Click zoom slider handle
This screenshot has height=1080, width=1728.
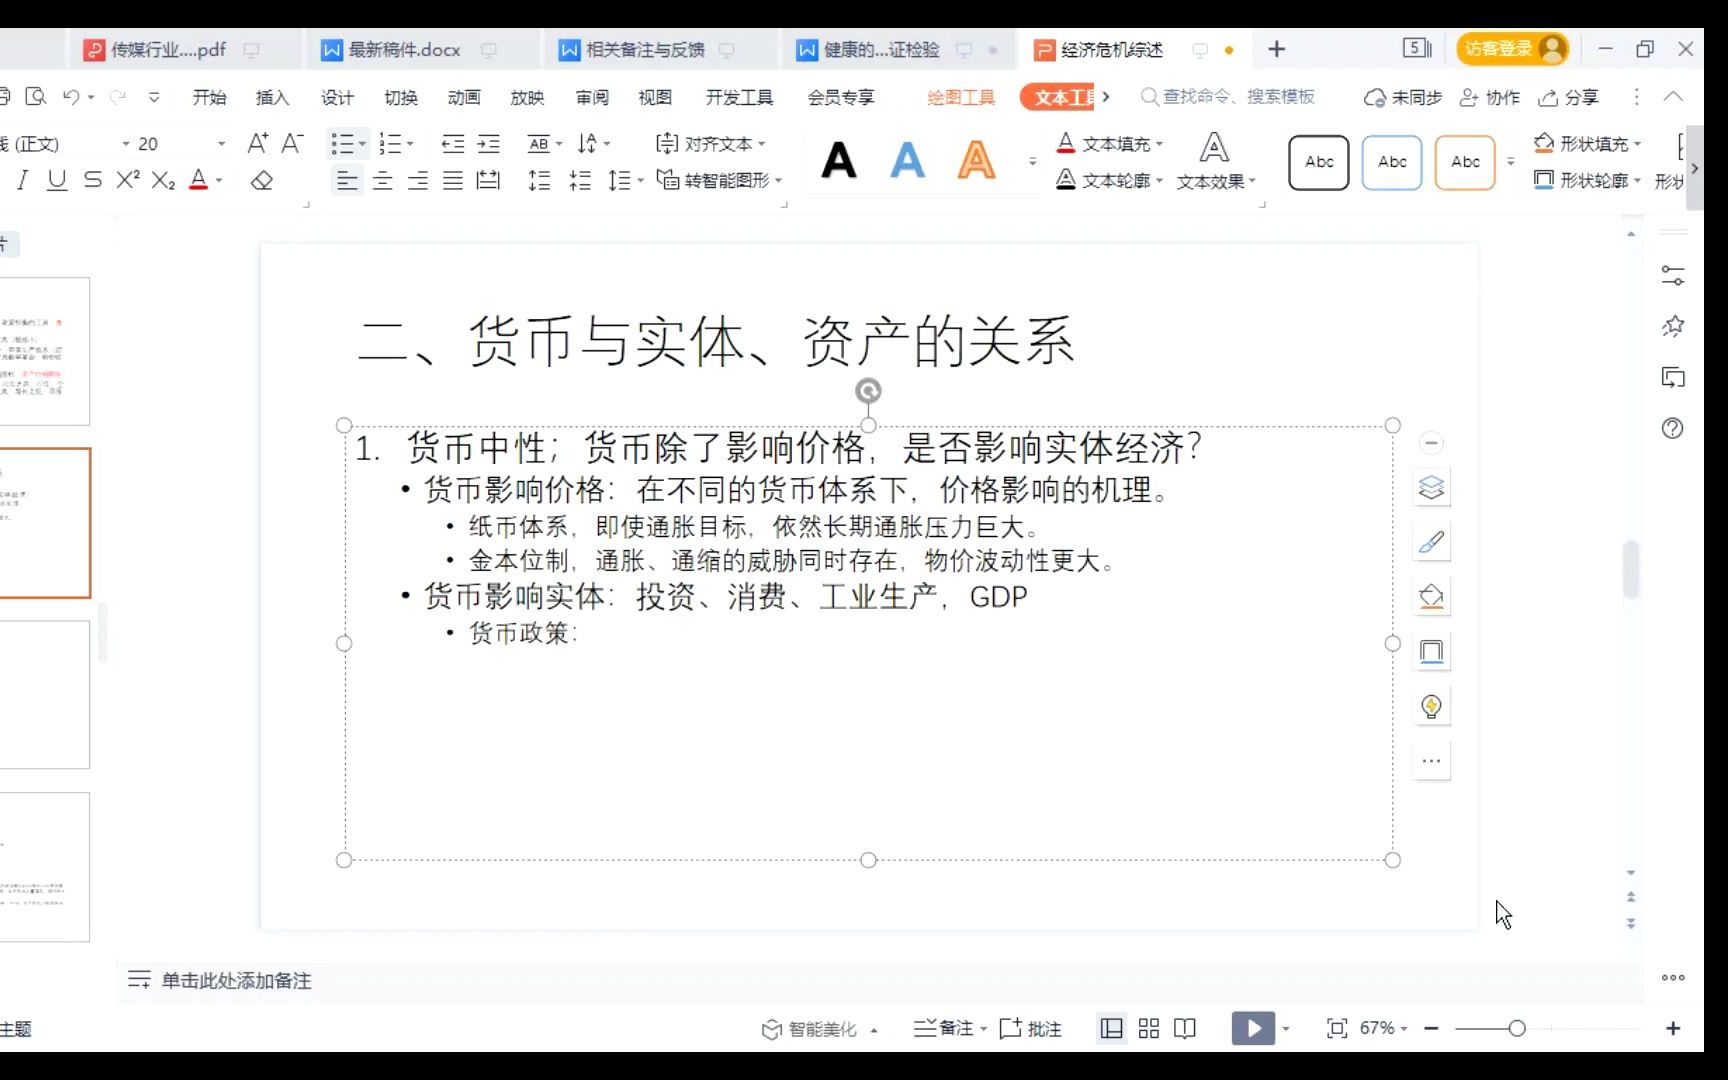coord(1517,1028)
